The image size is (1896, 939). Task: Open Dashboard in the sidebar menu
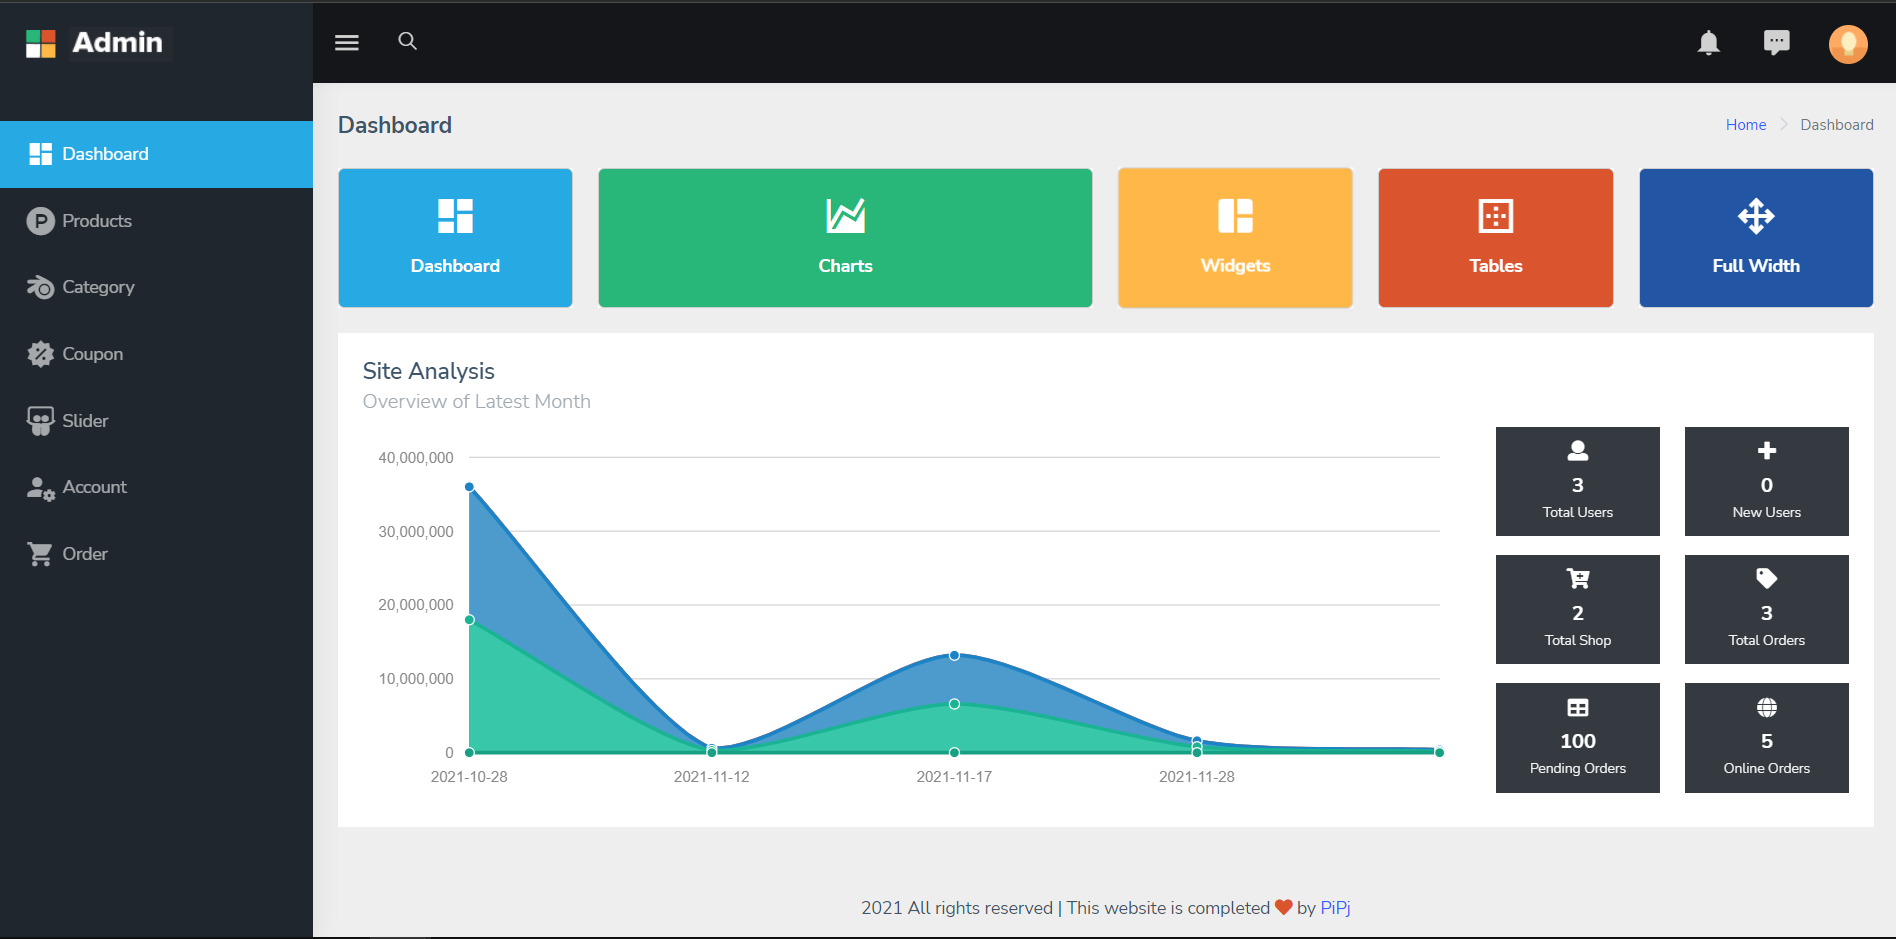(x=156, y=154)
